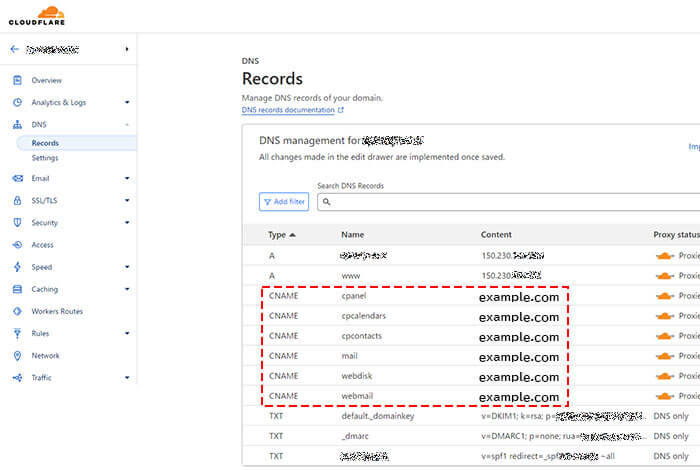The image size is (700, 470).
Task: Expand the Security submenu arrow
Action: [127, 222]
